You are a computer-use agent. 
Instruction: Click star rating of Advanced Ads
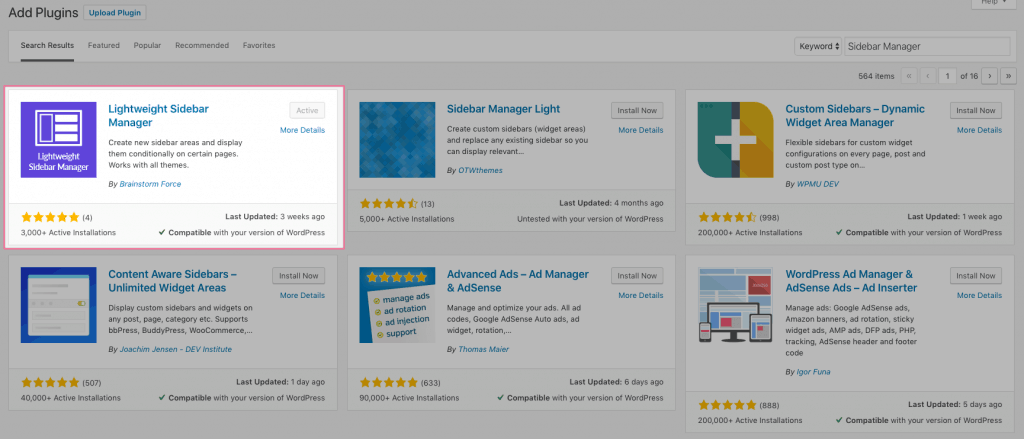pos(389,382)
